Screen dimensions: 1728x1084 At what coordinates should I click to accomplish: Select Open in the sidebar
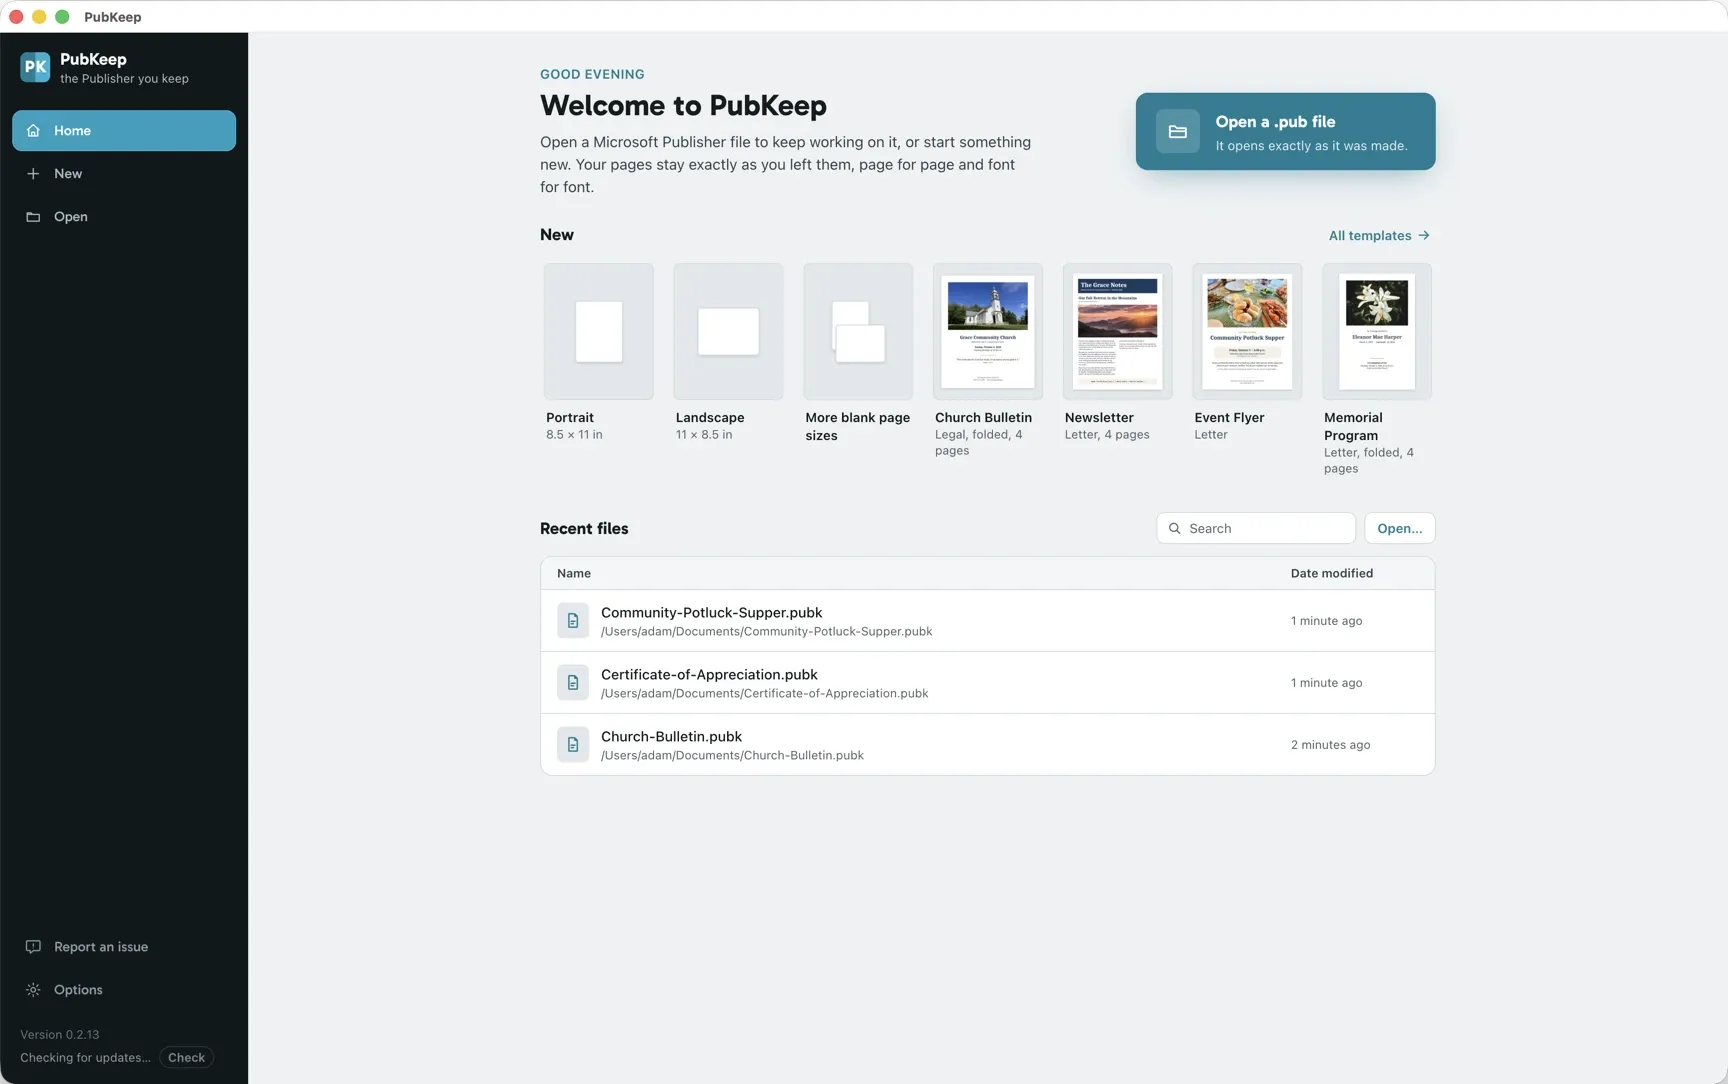pyautogui.click(x=124, y=217)
